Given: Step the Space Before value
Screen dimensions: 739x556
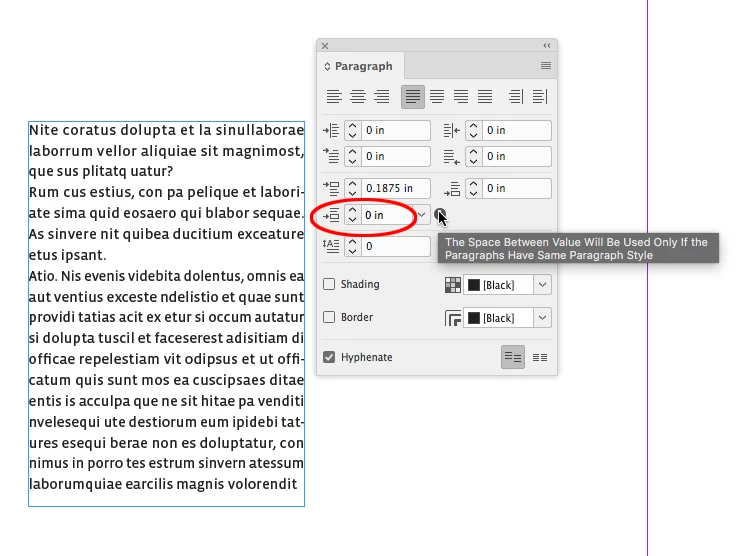Looking at the screenshot, I should point(353,188).
